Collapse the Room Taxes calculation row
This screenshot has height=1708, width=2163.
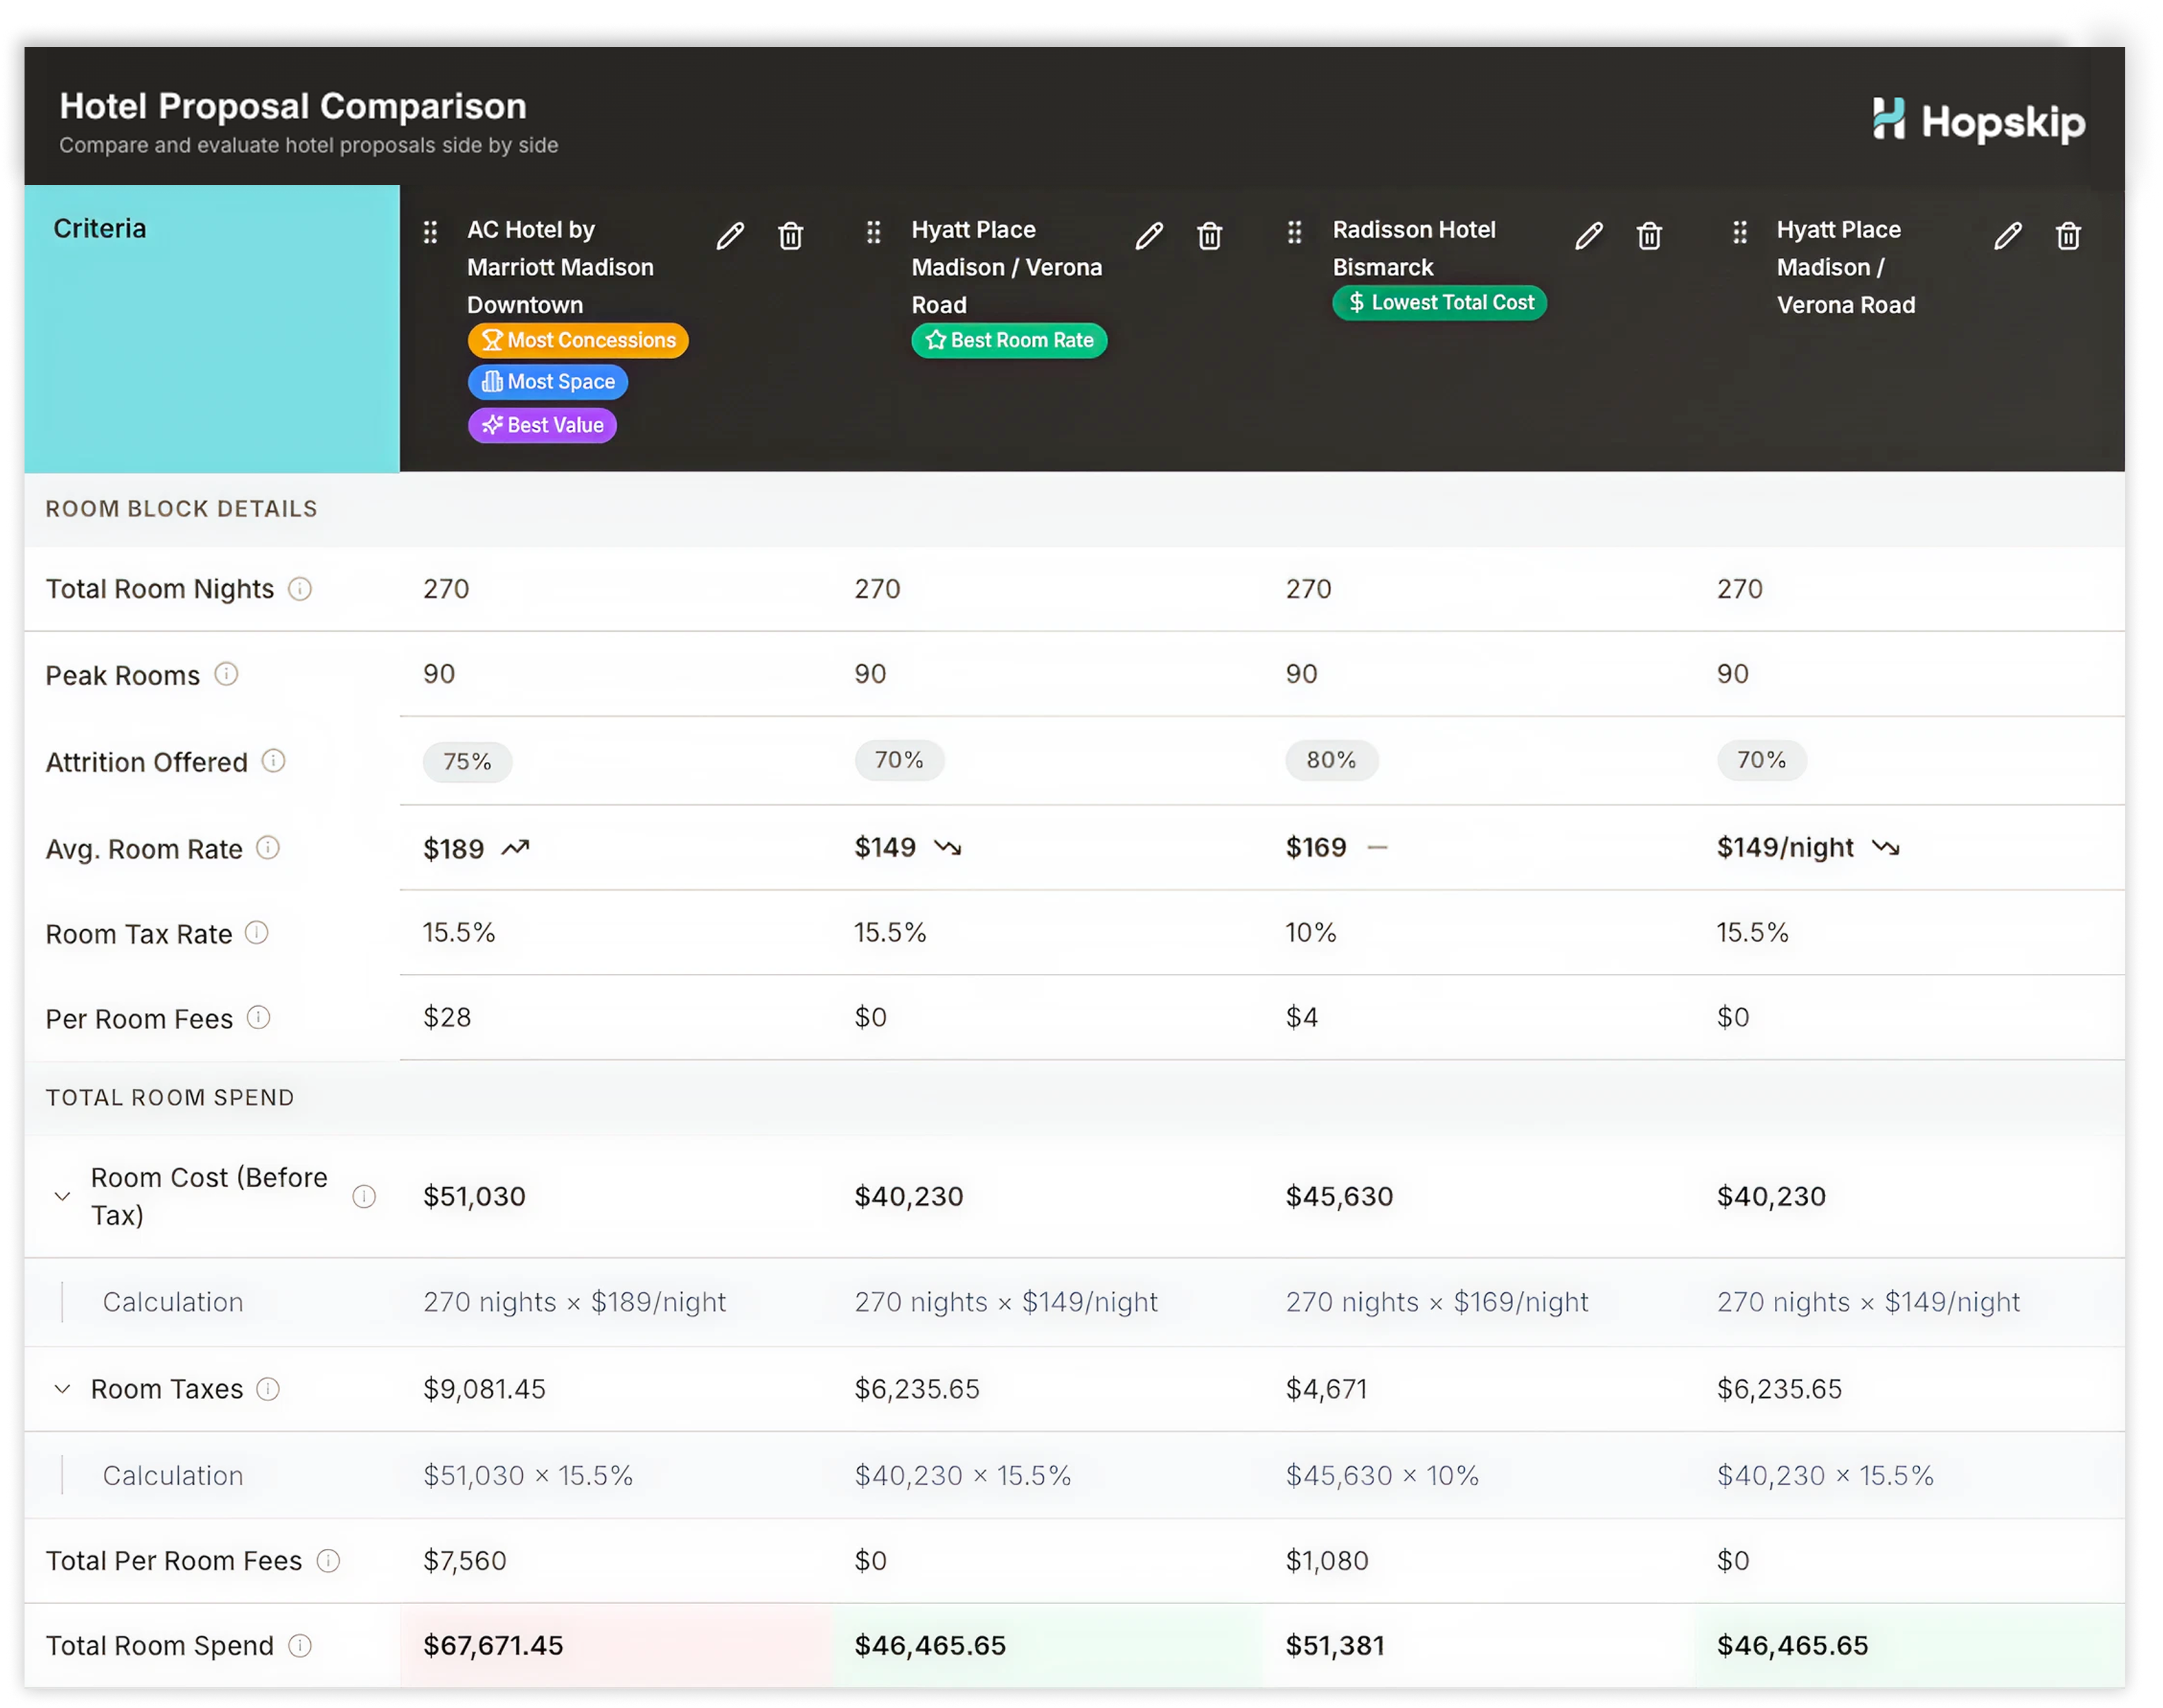click(62, 1389)
